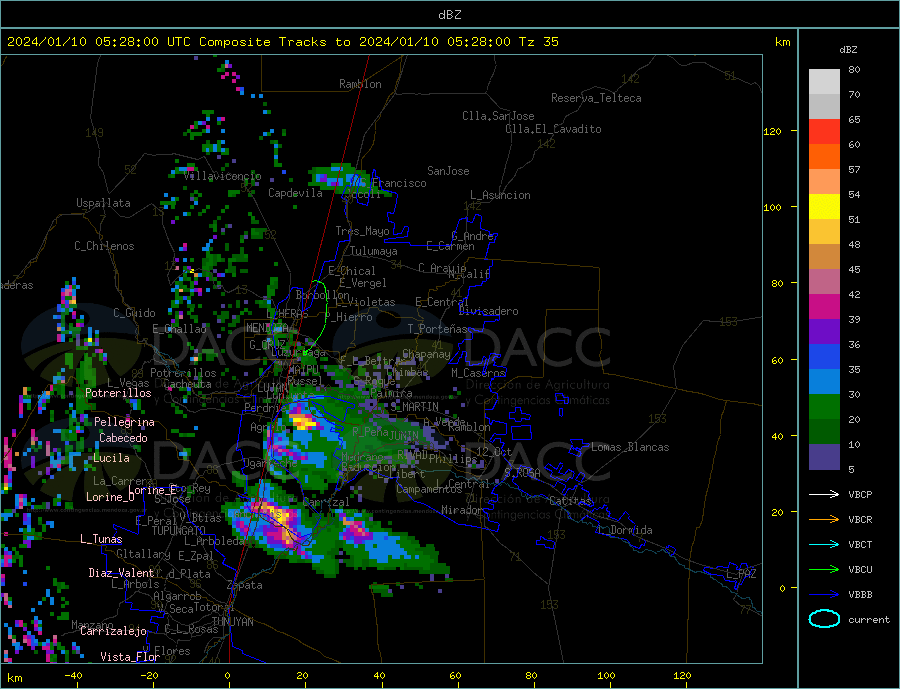The image size is (900, 689).
Task: Click the 'dBZ' heading above the color scale
Action: point(848,50)
